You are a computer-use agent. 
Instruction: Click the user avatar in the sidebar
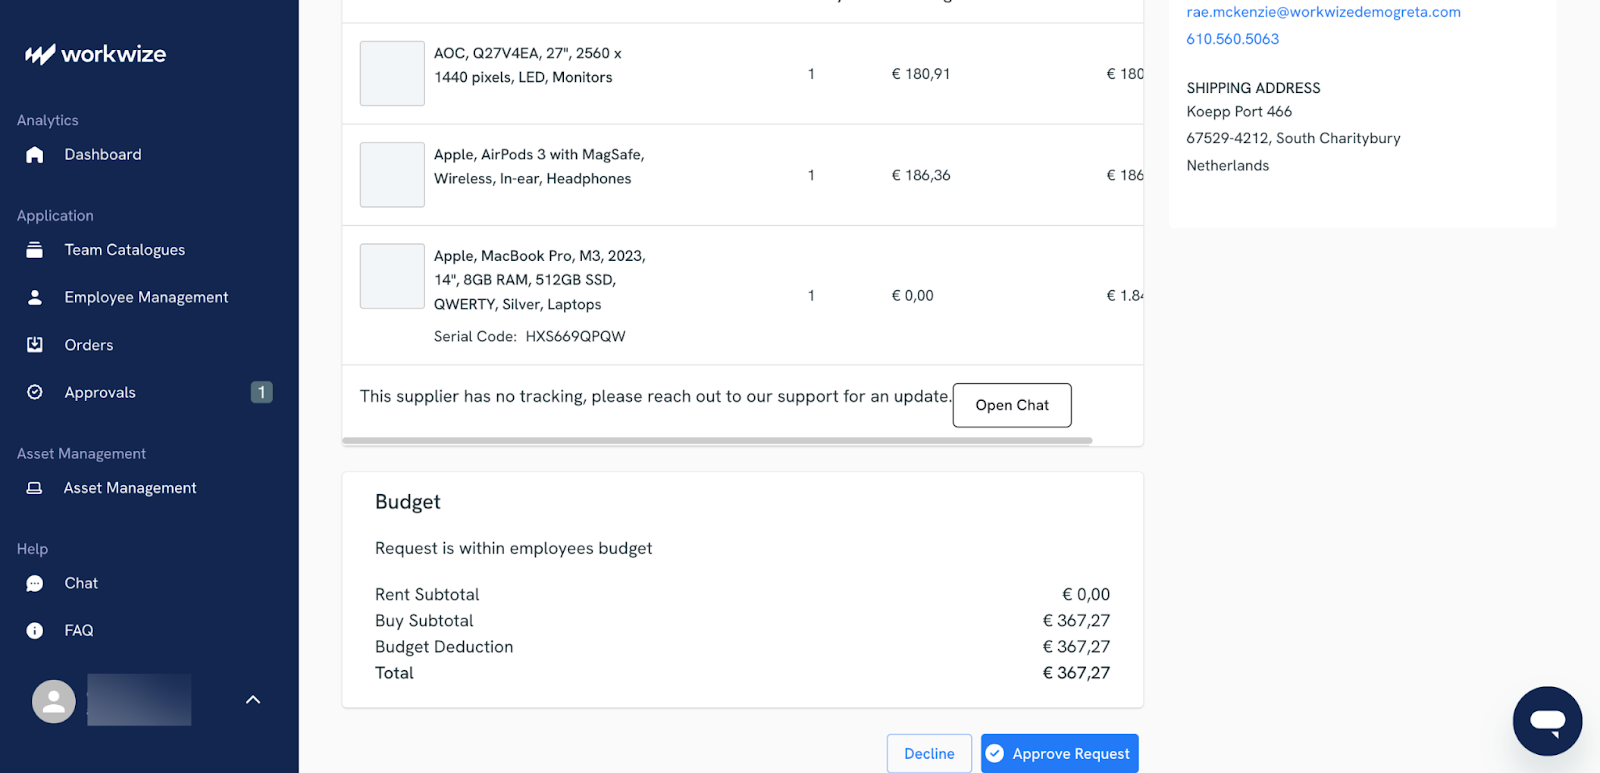[54, 701]
